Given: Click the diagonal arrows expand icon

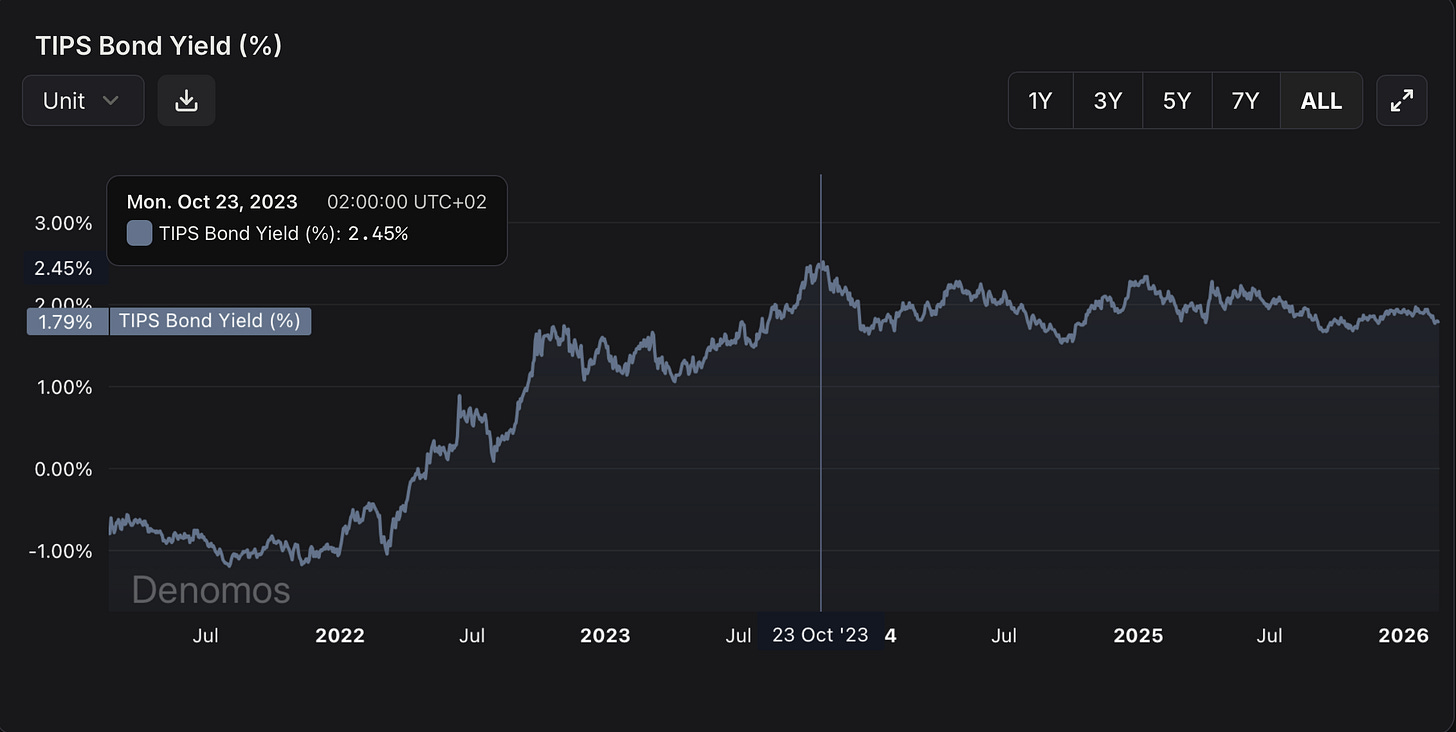Looking at the screenshot, I should pos(1402,100).
